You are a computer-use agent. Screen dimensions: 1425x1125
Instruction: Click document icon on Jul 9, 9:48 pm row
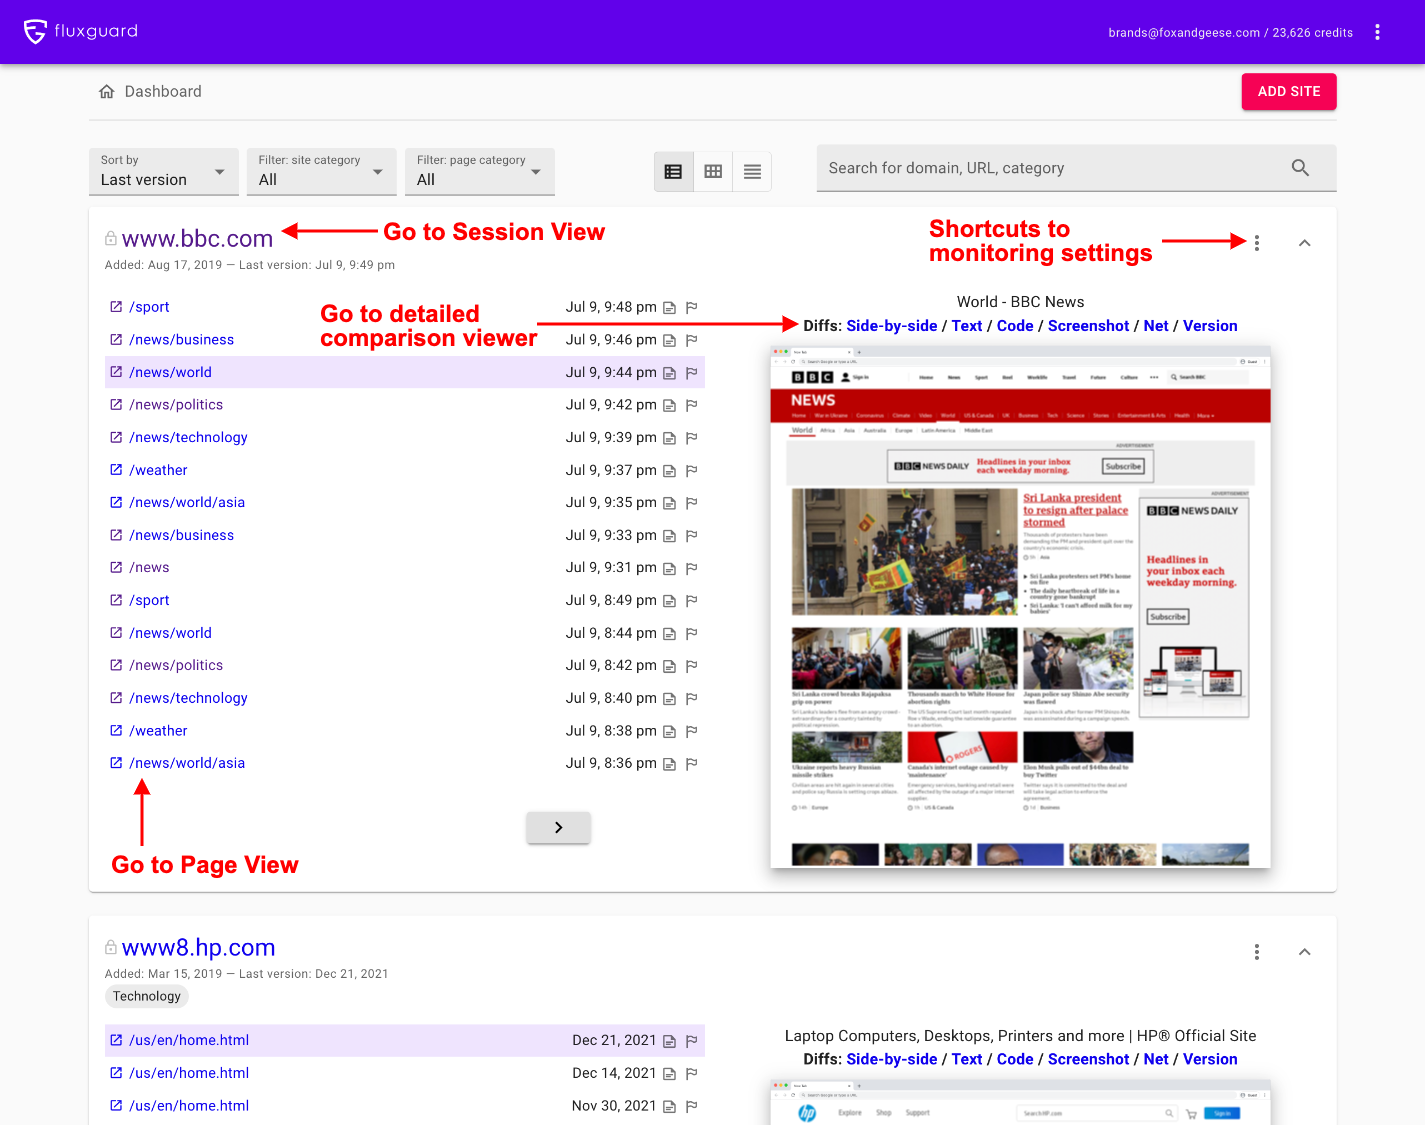(669, 308)
